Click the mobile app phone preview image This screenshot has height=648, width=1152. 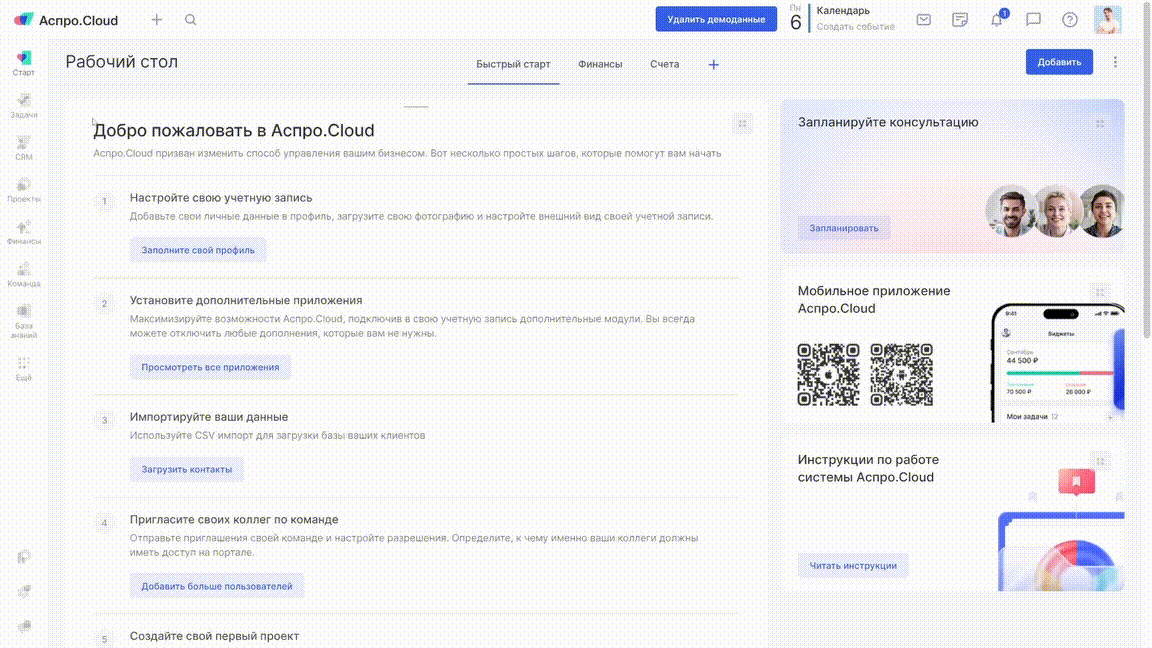1058,362
